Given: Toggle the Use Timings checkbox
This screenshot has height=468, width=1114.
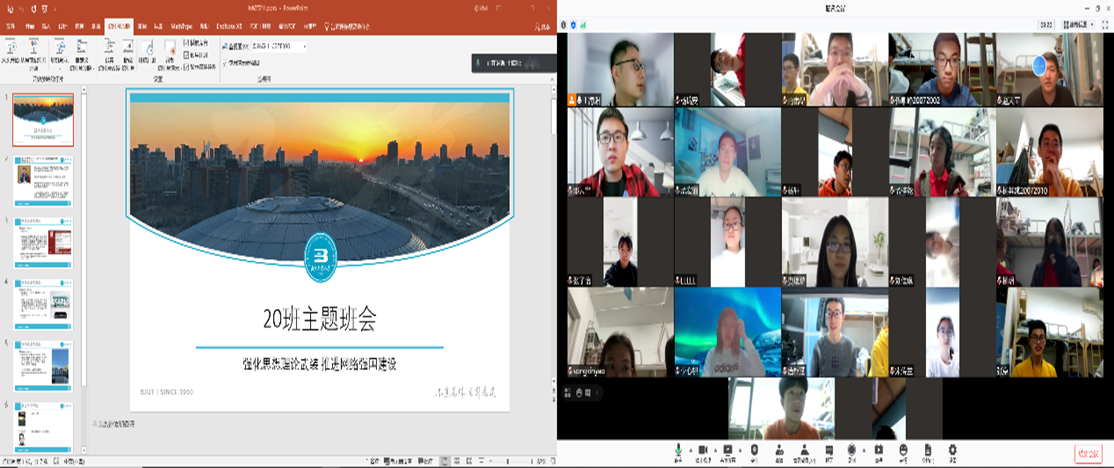Looking at the screenshot, I should click(186, 54).
